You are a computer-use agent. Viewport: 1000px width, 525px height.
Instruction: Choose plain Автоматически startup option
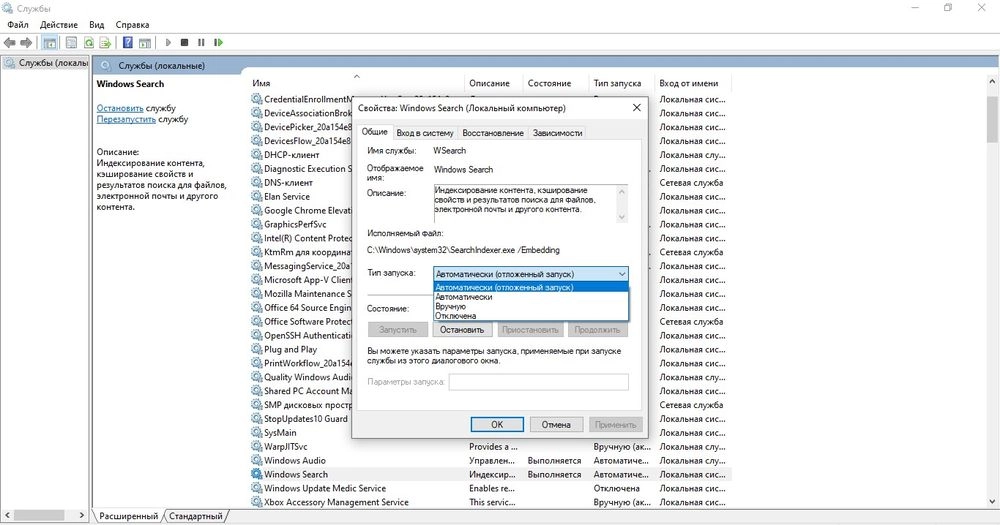click(x=531, y=297)
